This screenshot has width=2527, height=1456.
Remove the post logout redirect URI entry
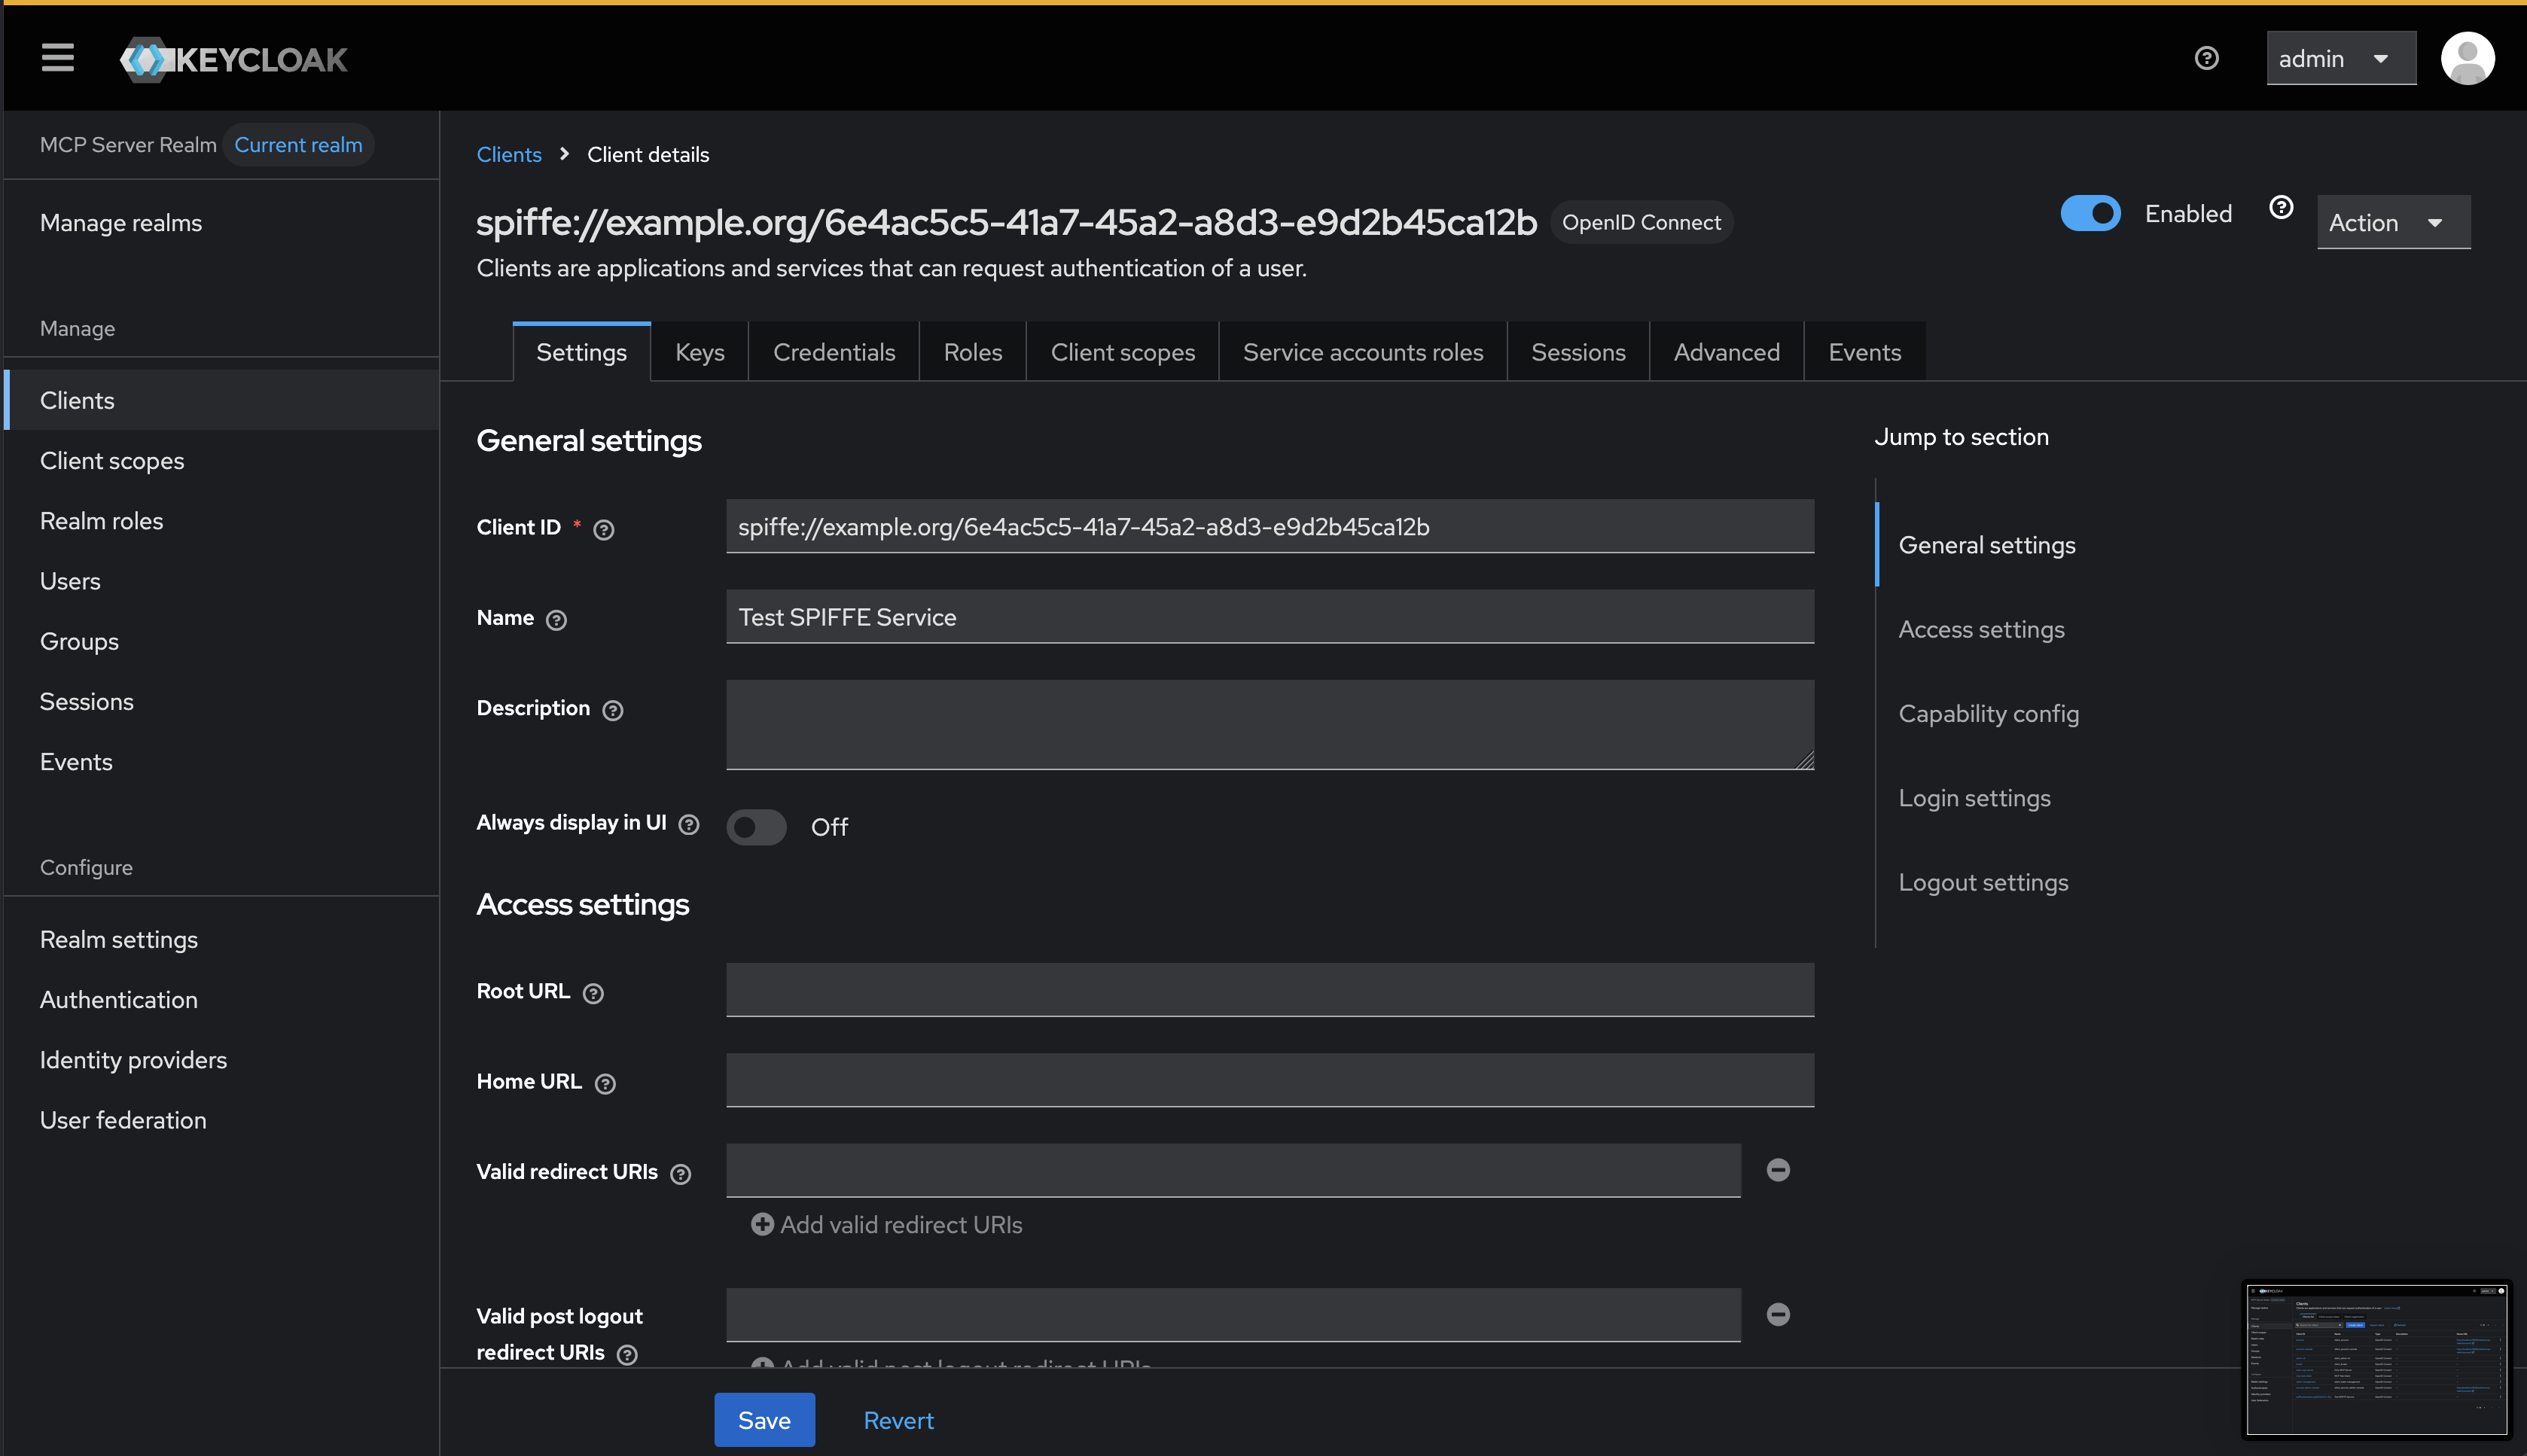1777,1314
